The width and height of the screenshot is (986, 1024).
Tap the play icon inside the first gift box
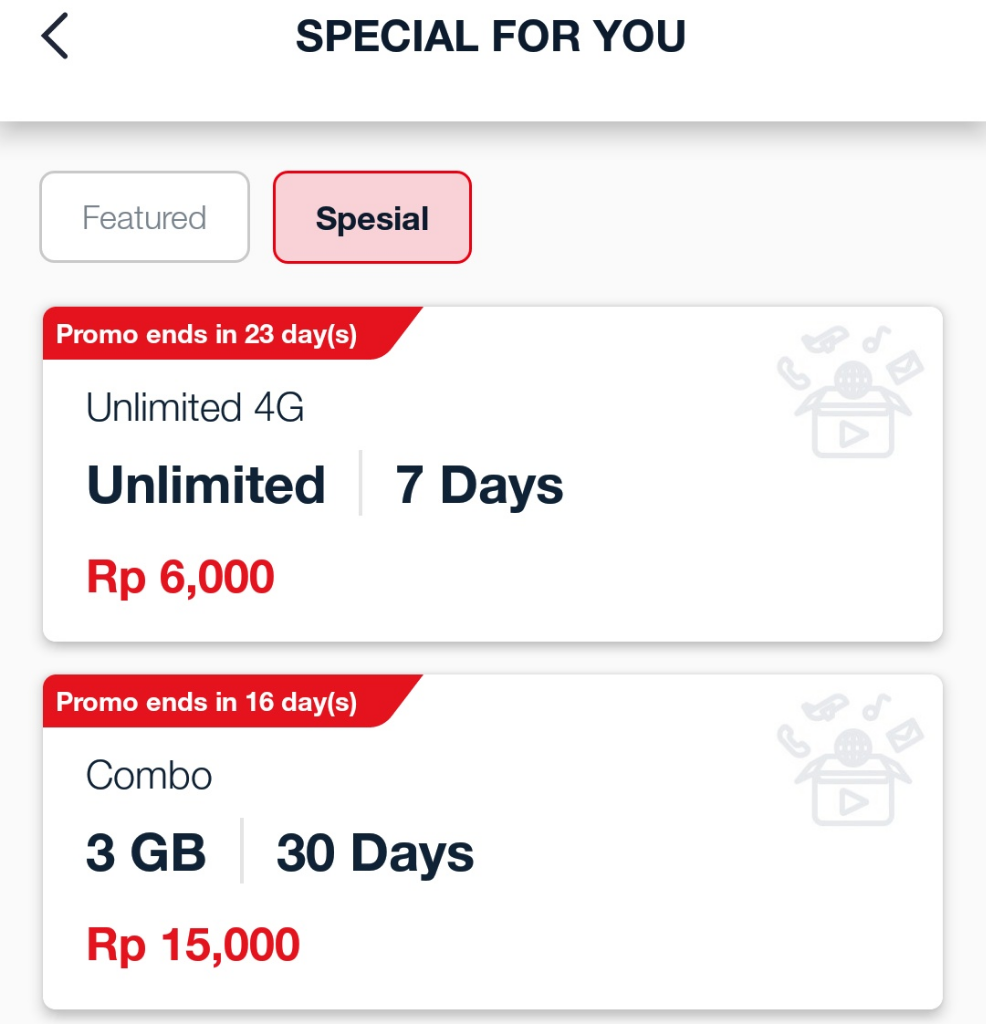851,432
